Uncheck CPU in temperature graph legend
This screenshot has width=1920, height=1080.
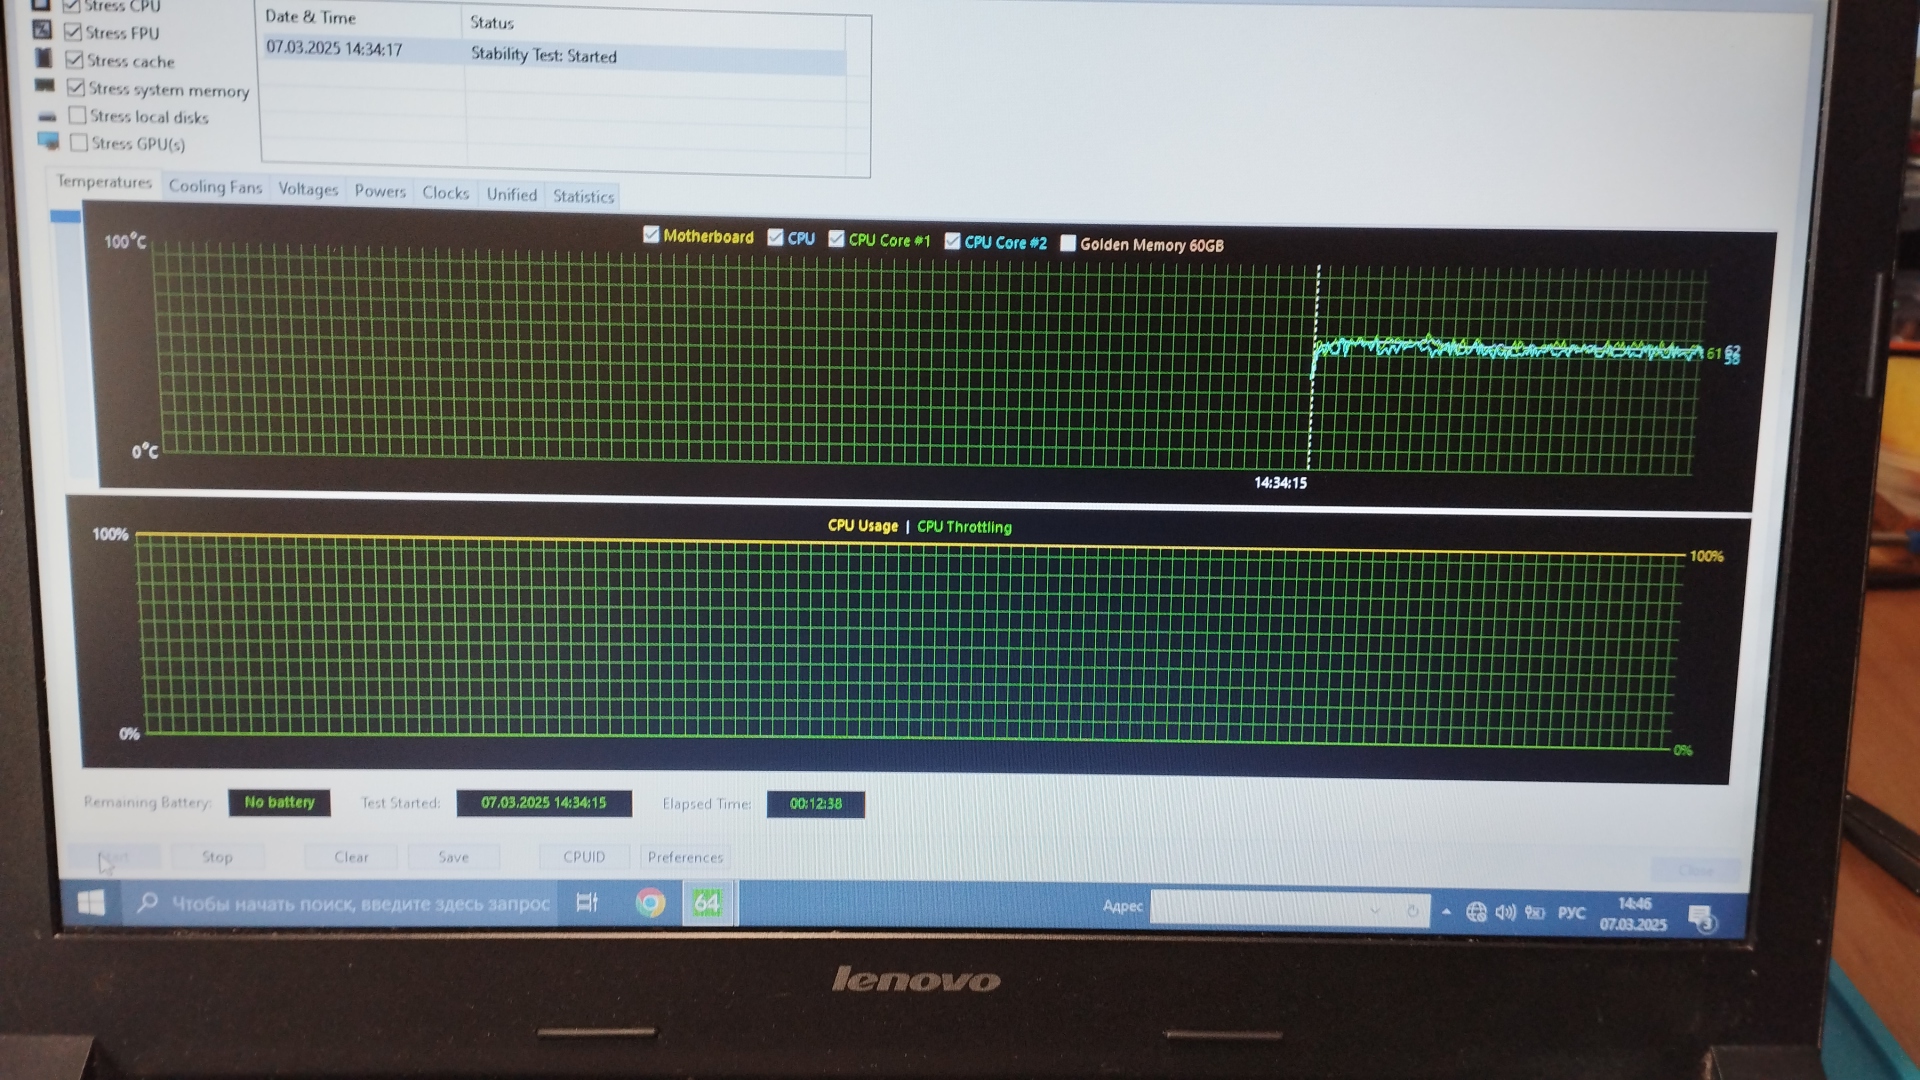tap(775, 238)
